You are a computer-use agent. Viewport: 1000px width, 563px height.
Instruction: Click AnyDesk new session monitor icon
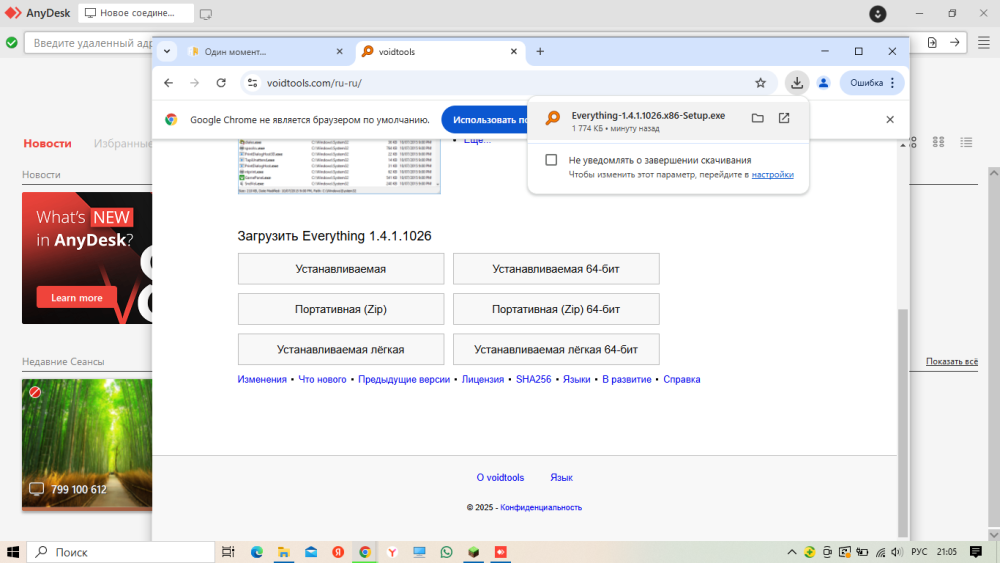coord(206,14)
